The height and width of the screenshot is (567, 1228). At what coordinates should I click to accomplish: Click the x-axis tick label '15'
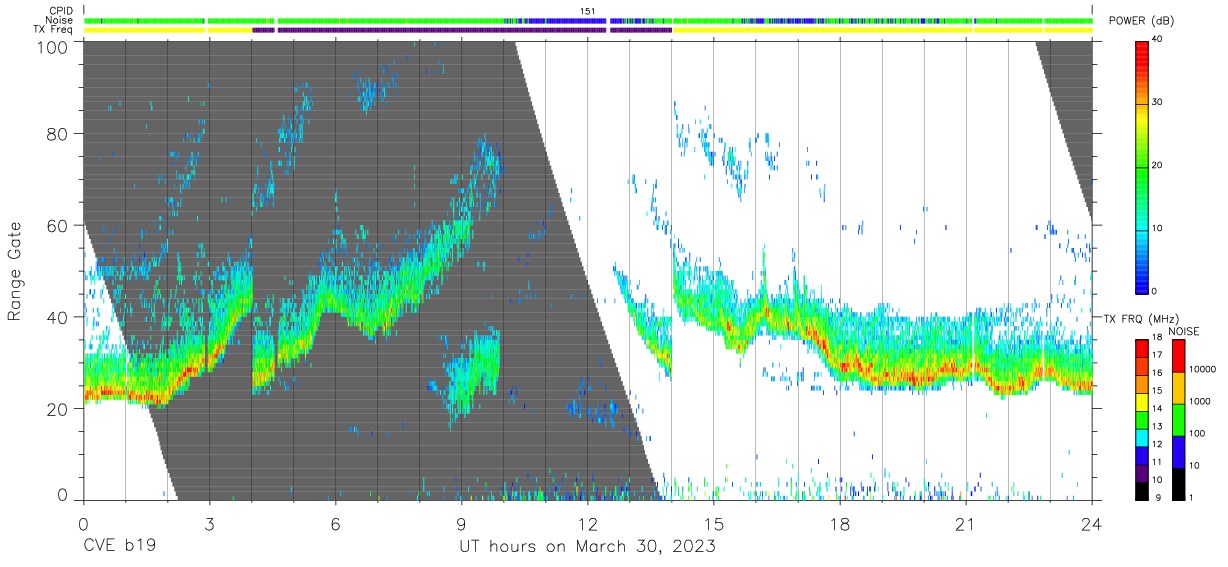(x=714, y=525)
